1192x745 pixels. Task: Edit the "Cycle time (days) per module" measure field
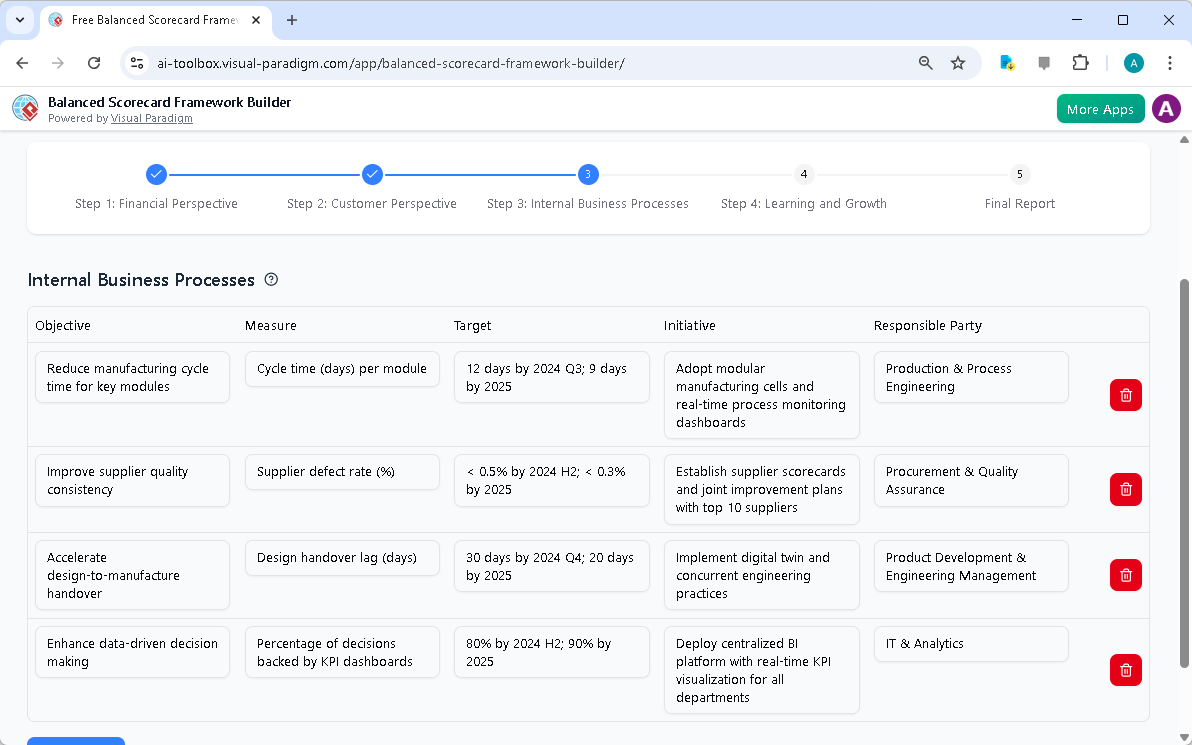click(342, 369)
